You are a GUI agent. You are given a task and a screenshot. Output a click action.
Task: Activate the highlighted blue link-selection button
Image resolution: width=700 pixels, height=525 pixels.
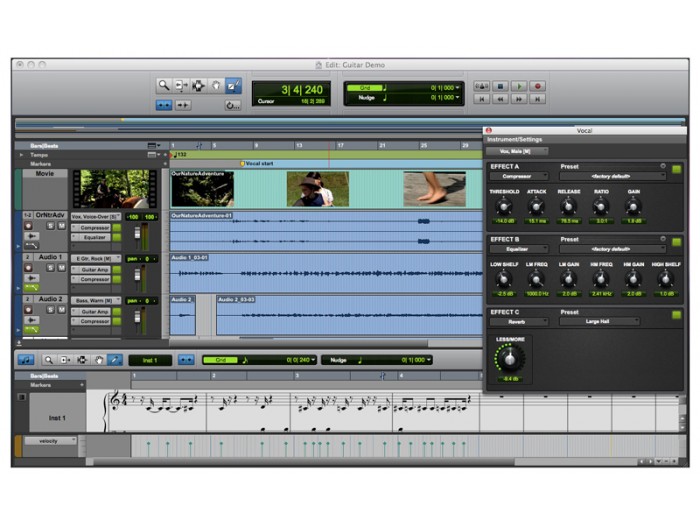164,105
